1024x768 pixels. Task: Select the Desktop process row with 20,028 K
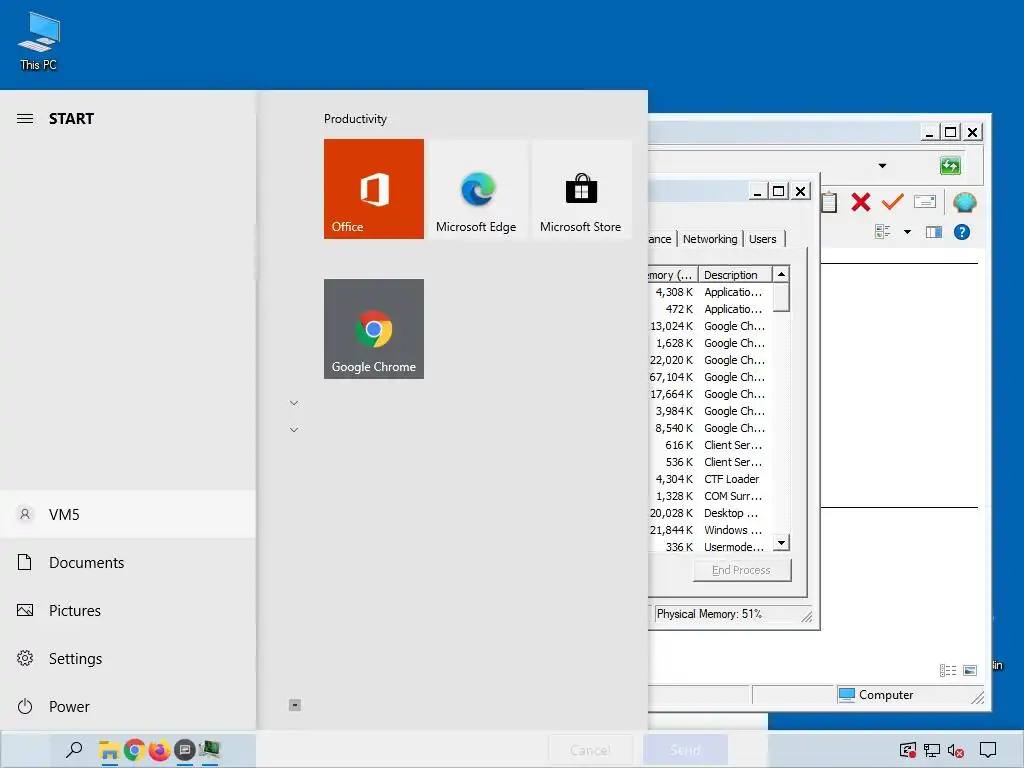[711, 513]
